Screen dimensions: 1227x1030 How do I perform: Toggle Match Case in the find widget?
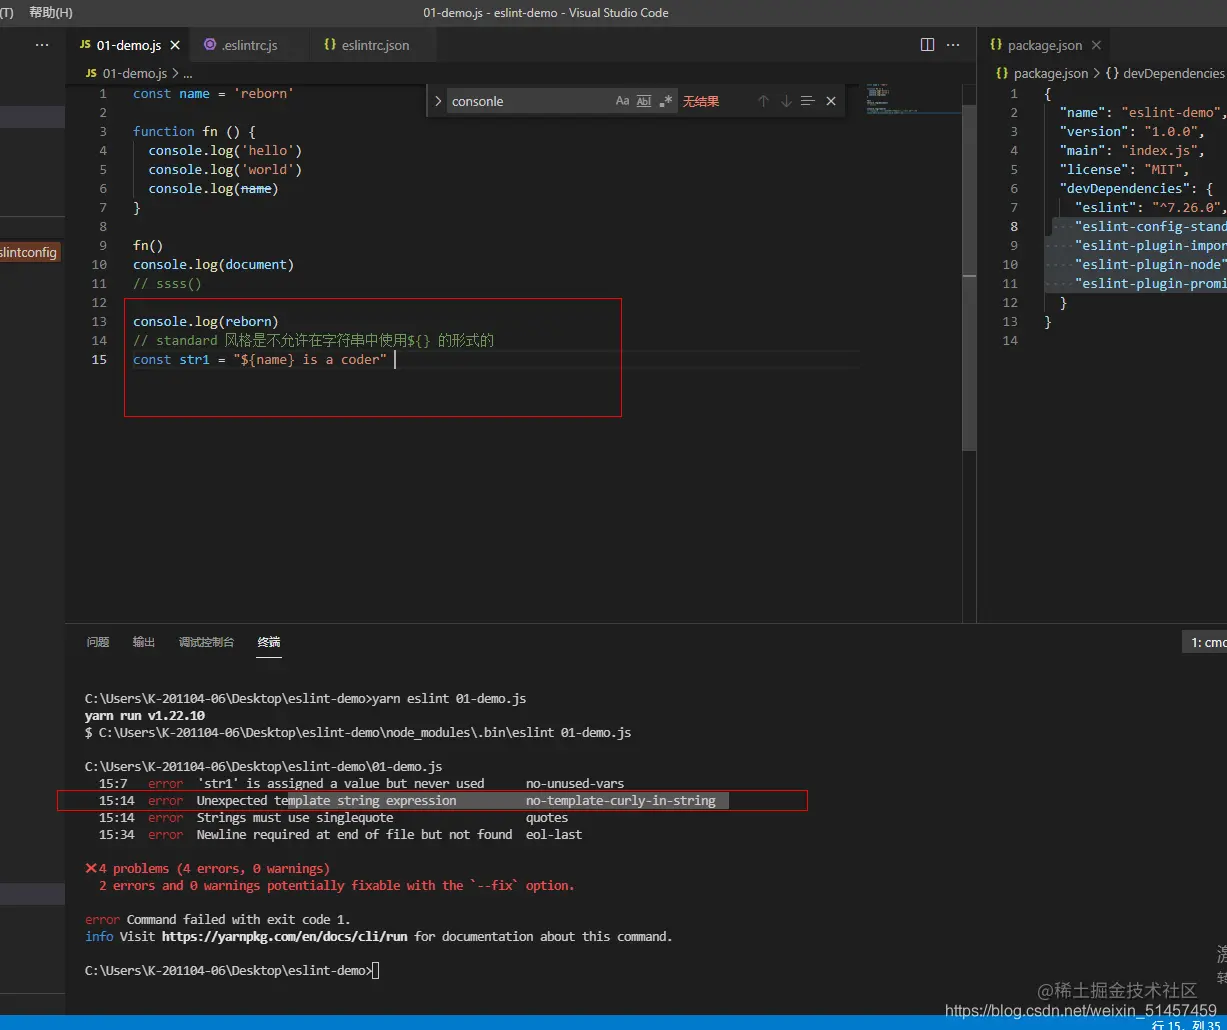click(x=622, y=101)
